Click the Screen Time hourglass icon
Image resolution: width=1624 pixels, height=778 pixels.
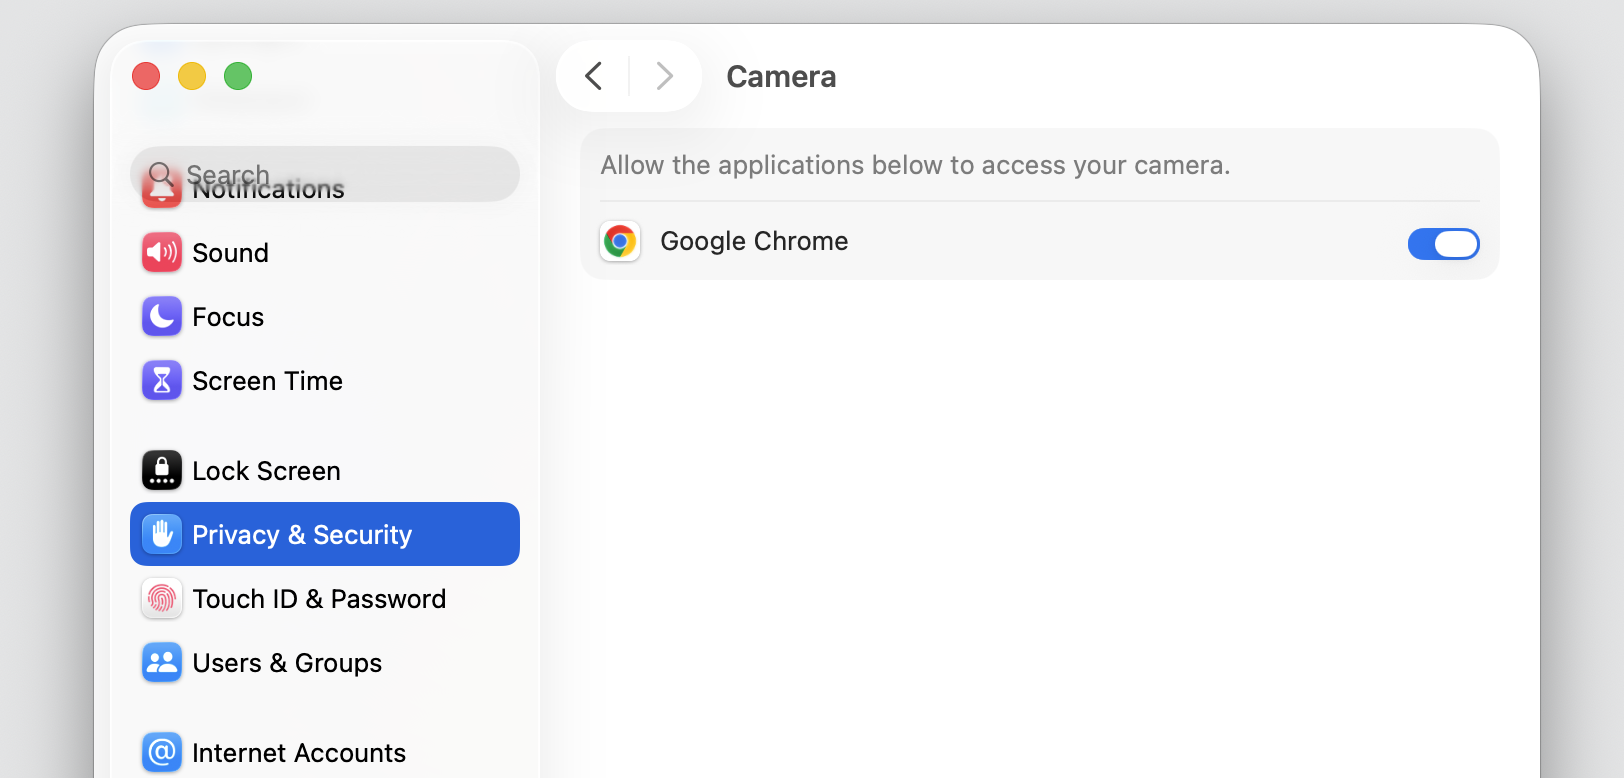pyautogui.click(x=162, y=381)
